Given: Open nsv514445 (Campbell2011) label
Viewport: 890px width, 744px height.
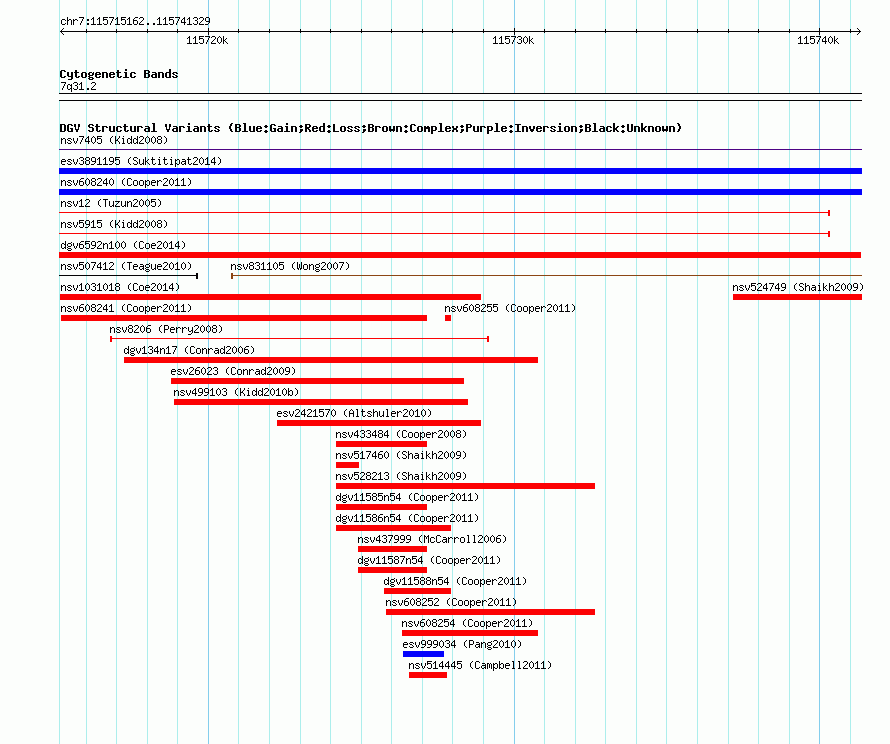Looking at the screenshot, I should tap(480, 665).
